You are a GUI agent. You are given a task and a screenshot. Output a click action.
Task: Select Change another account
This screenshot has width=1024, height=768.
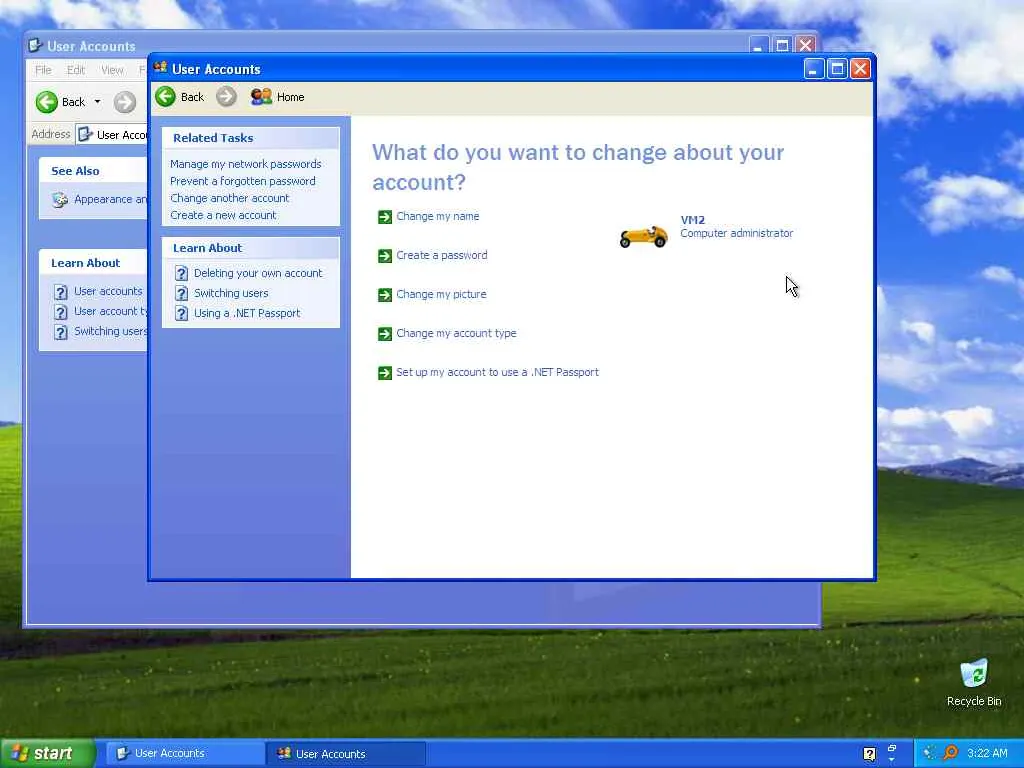point(229,198)
